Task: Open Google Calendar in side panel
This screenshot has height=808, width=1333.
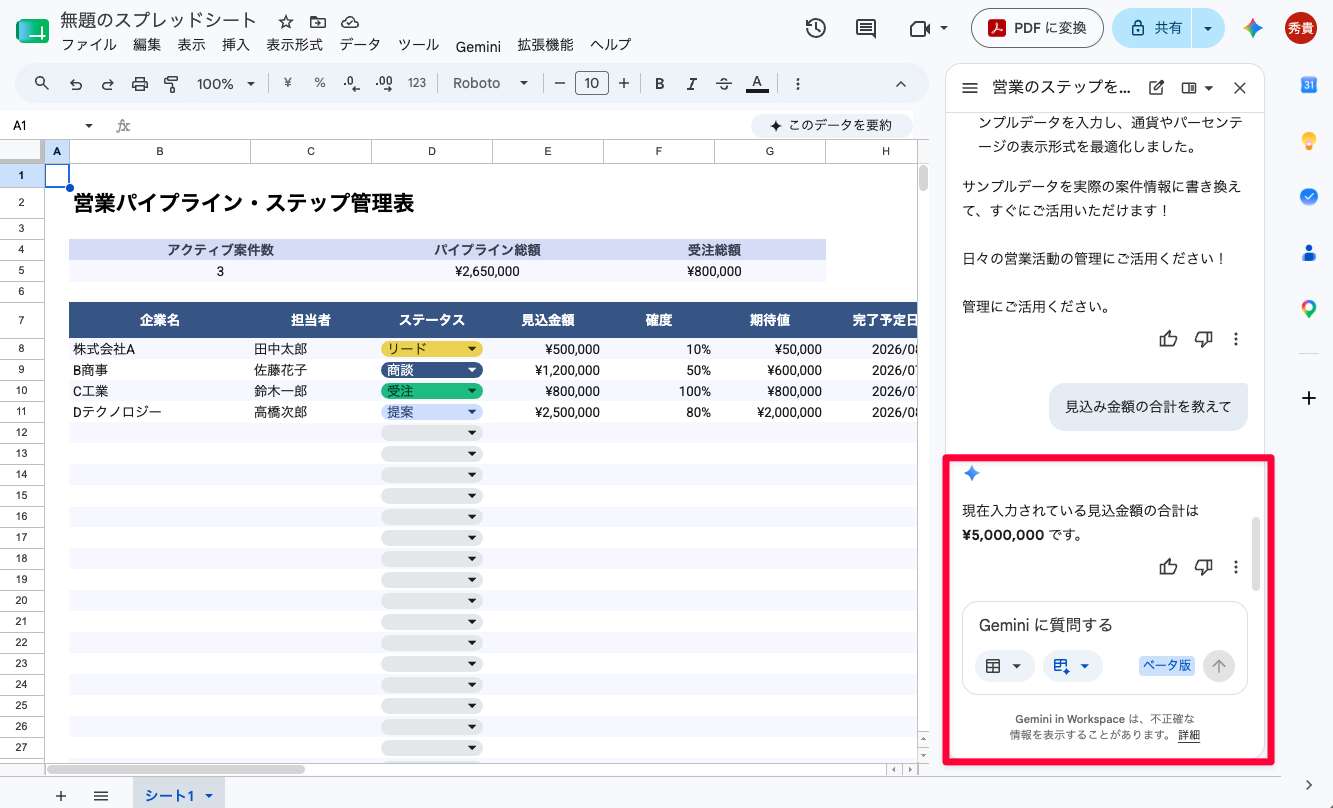Action: [1308, 85]
